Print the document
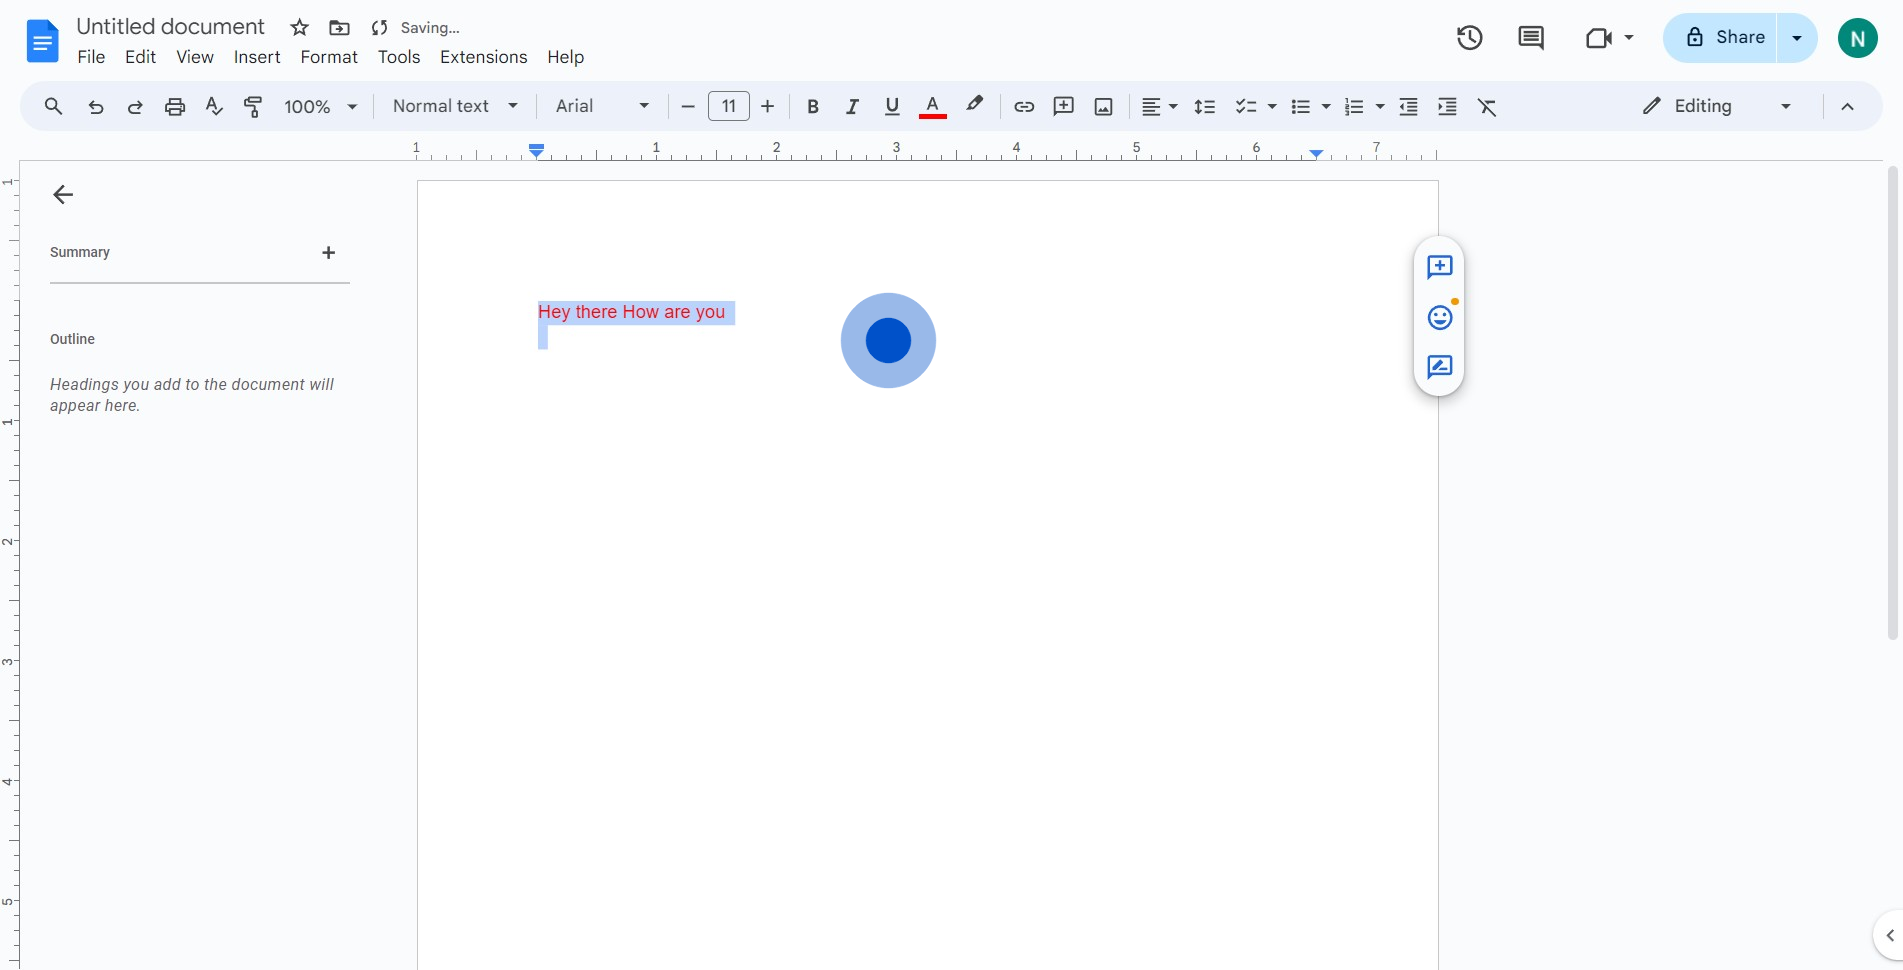The width and height of the screenshot is (1903, 970). click(x=175, y=106)
